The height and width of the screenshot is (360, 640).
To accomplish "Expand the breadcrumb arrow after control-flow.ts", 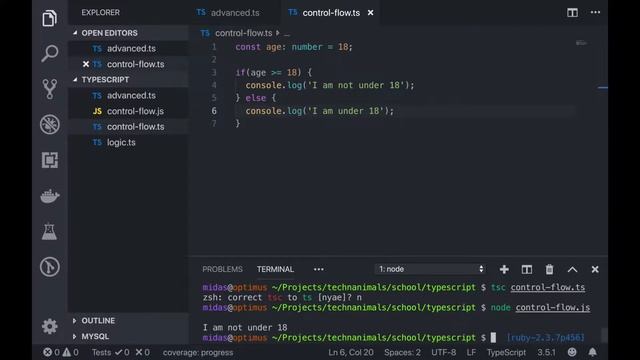I will [278, 33].
